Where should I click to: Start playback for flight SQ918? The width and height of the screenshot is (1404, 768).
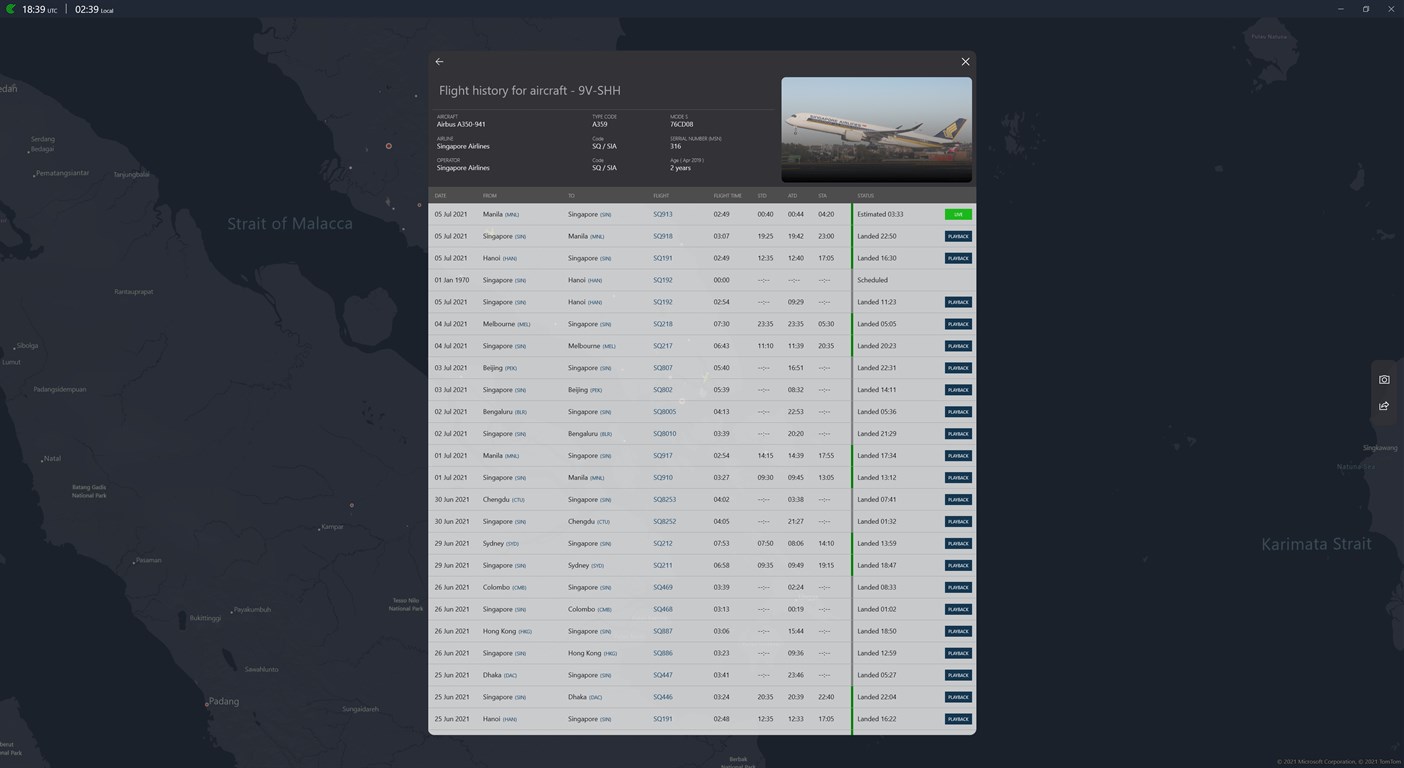[958, 236]
